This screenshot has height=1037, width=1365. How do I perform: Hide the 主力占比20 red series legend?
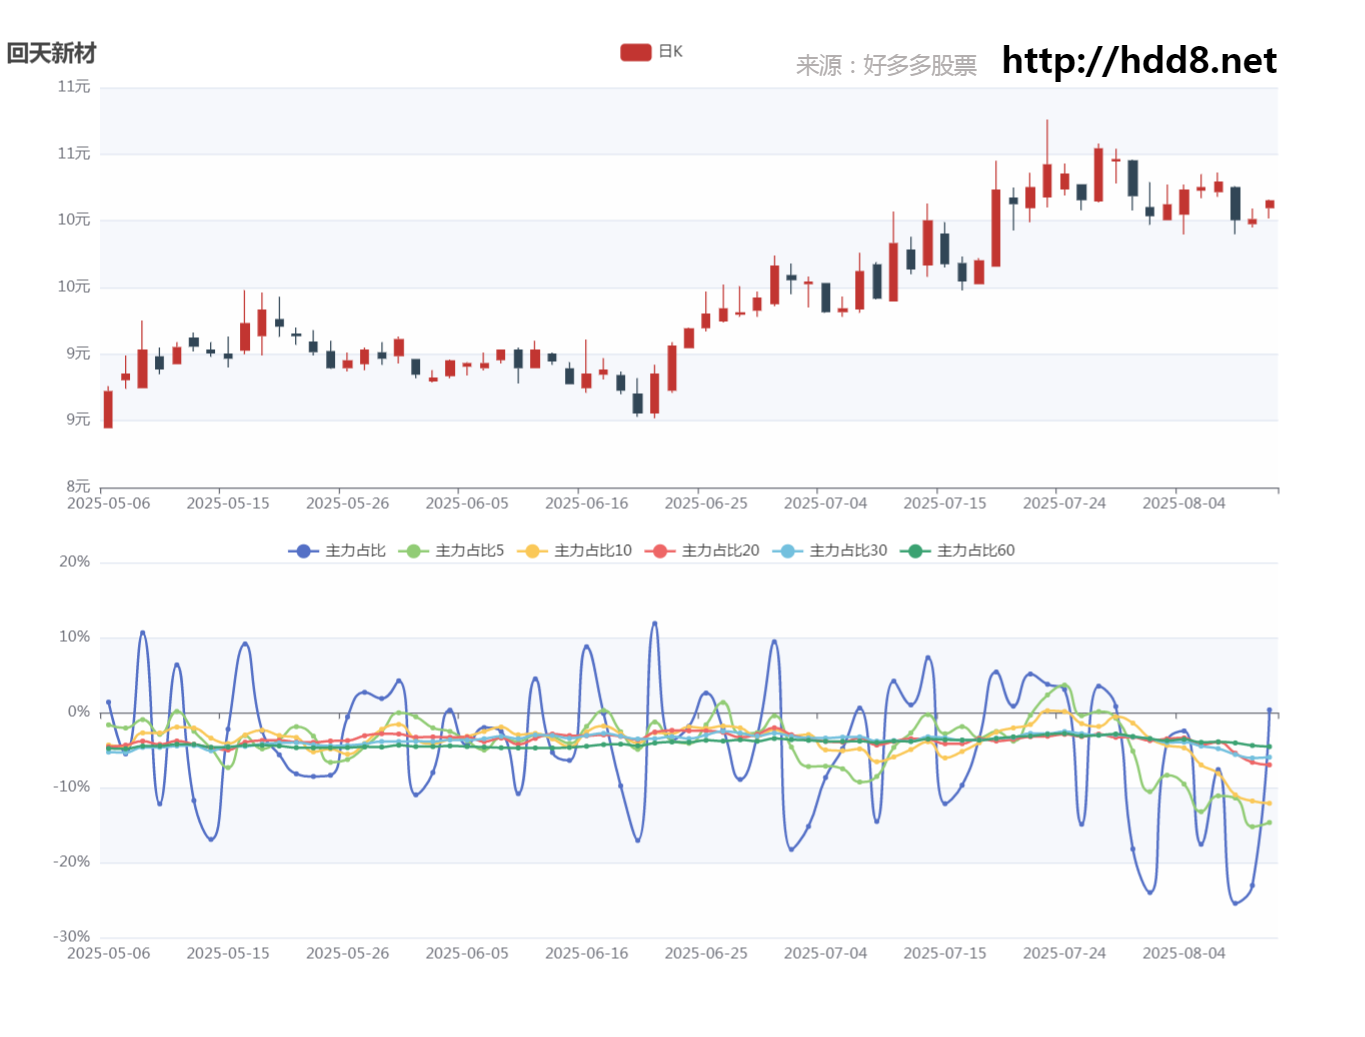tap(702, 551)
